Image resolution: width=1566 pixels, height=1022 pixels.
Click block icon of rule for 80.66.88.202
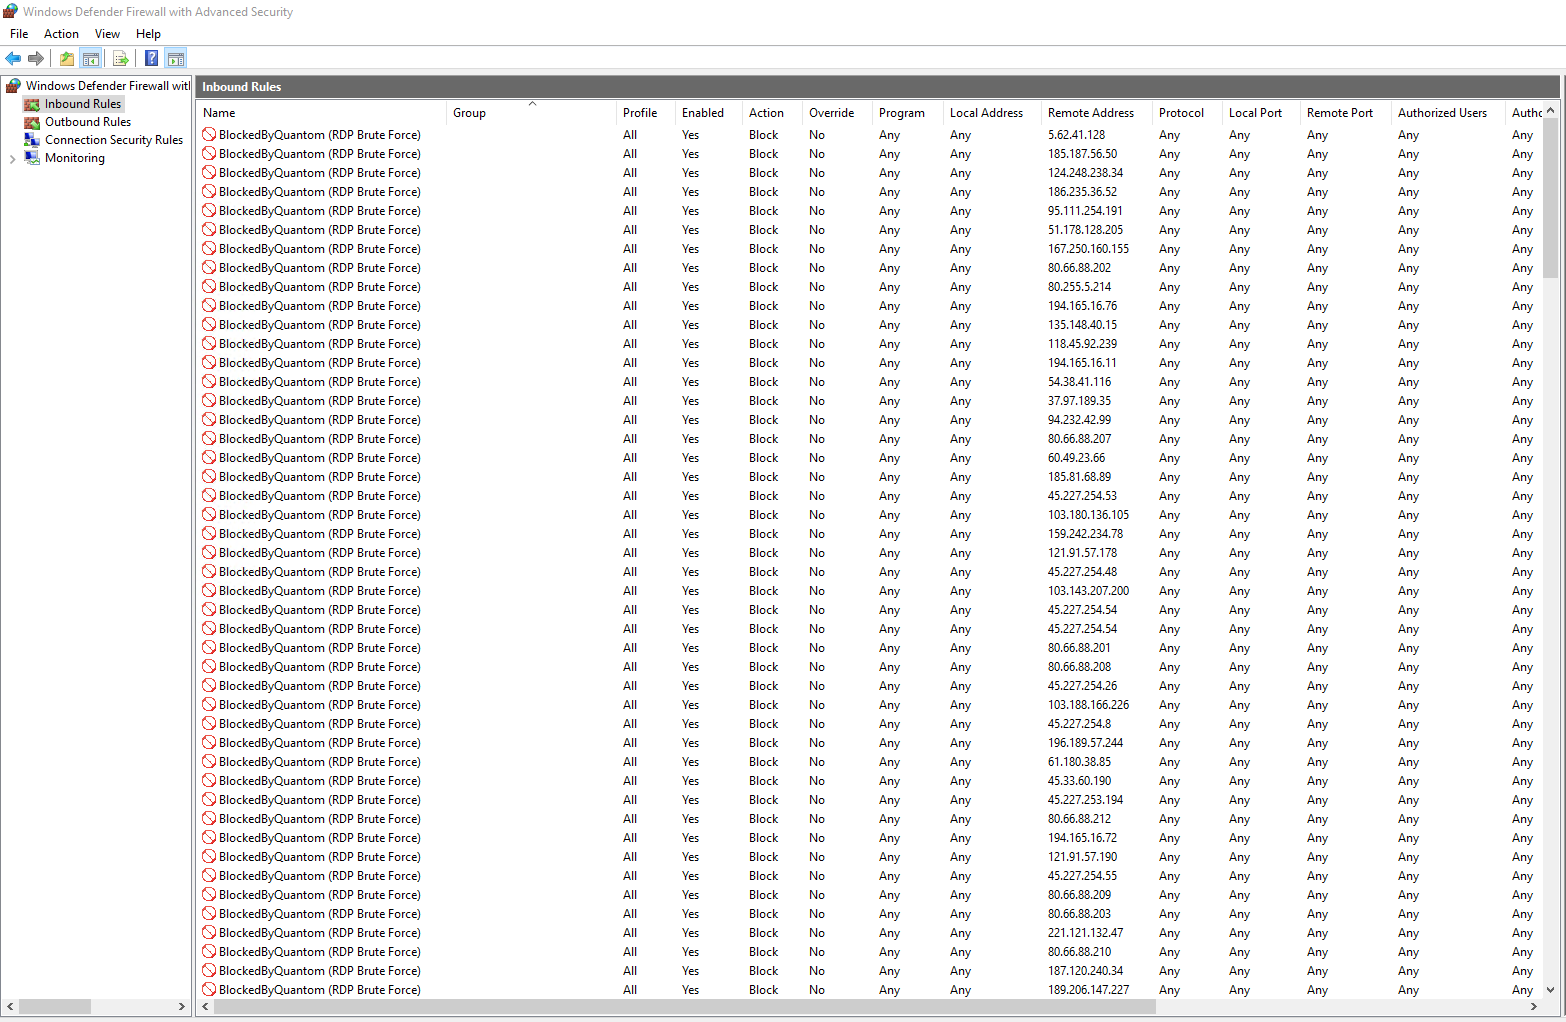tap(209, 267)
